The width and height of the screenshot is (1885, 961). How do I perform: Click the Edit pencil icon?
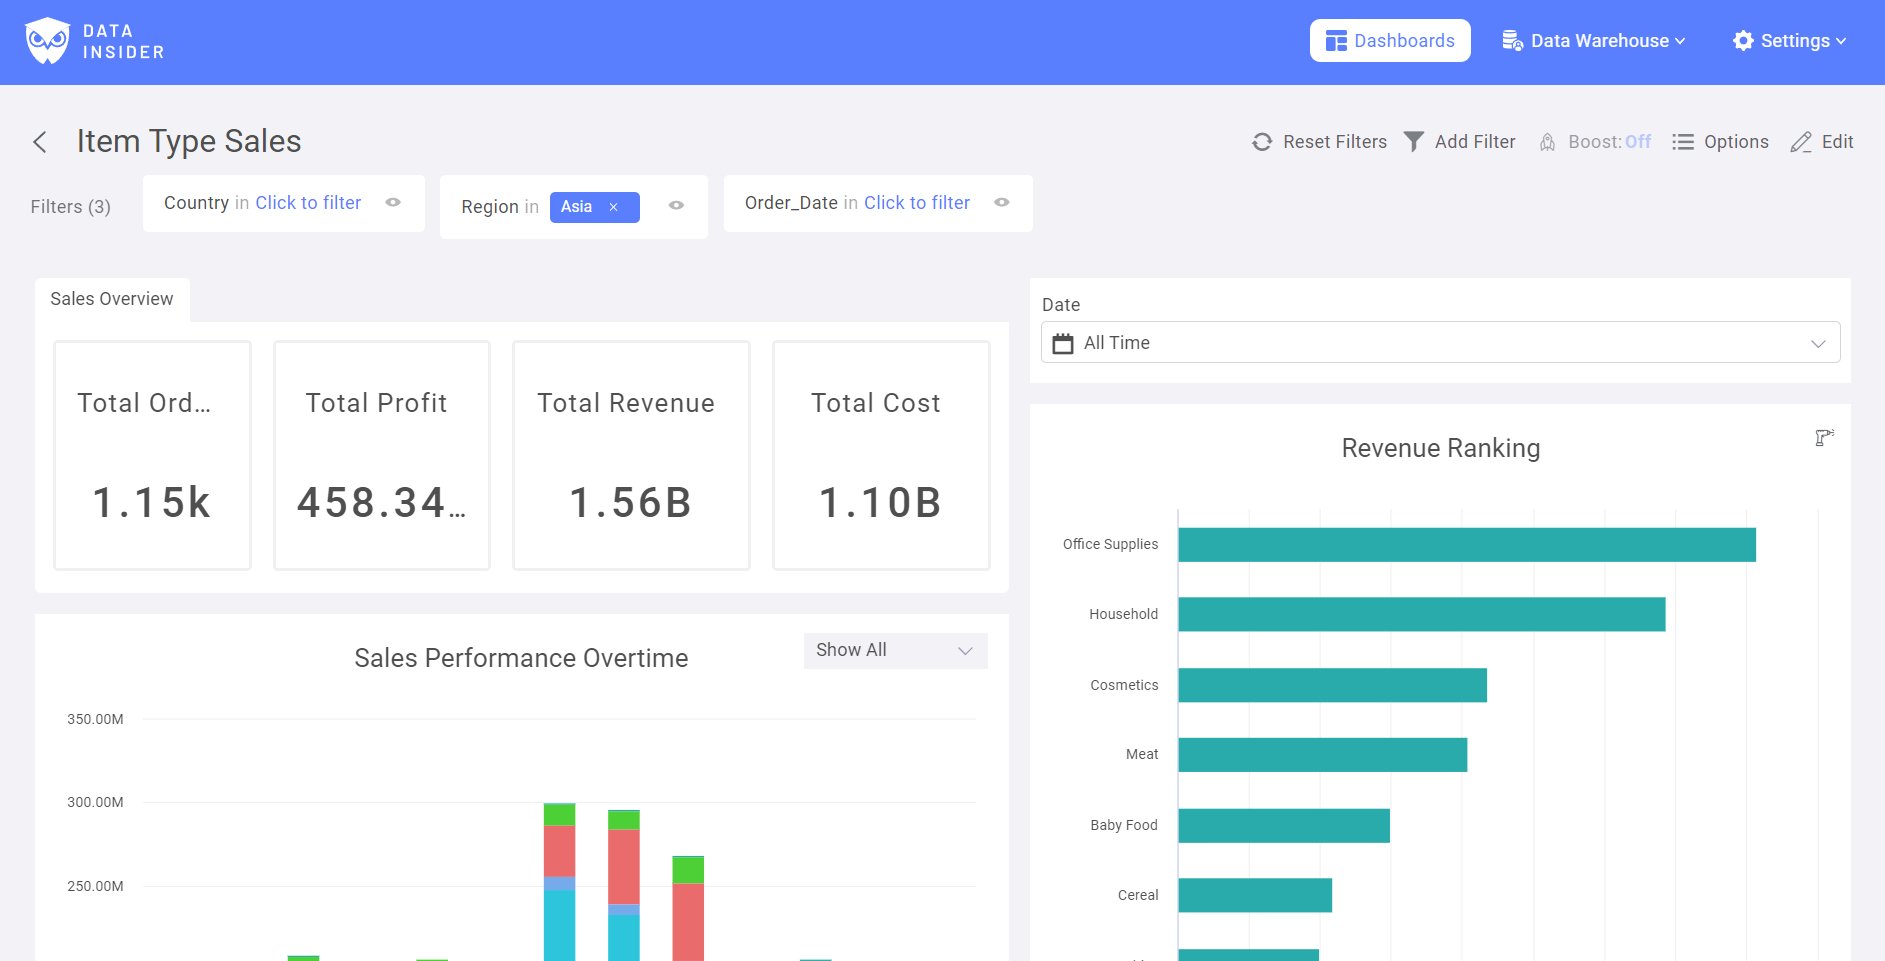(x=1801, y=142)
